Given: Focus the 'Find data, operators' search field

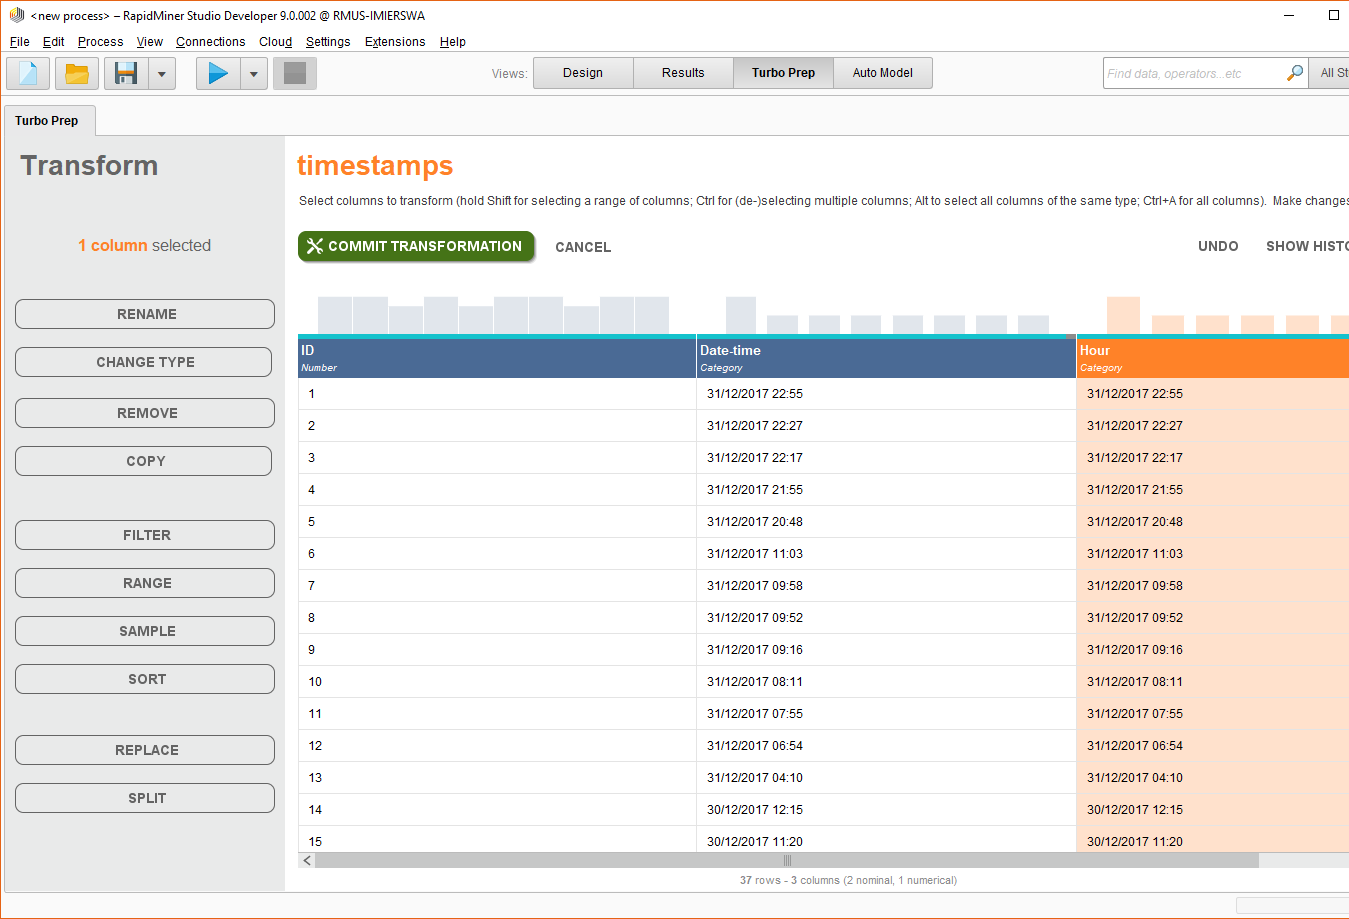Looking at the screenshot, I should point(1194,73).
